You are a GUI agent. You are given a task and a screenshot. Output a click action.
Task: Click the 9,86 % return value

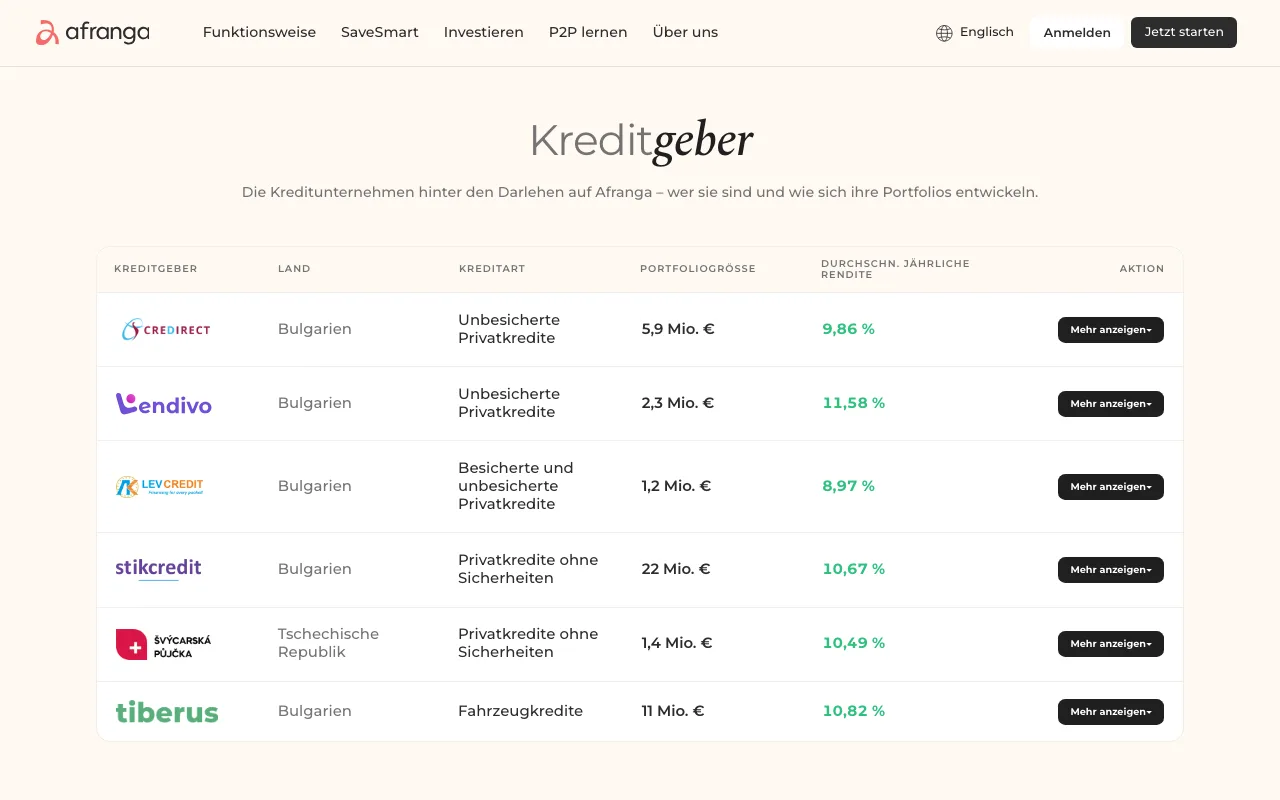click(x=849, y=329)
